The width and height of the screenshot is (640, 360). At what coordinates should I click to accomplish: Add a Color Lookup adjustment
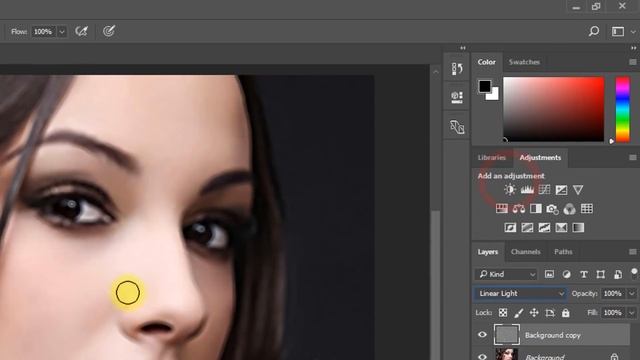click(587, 209)
